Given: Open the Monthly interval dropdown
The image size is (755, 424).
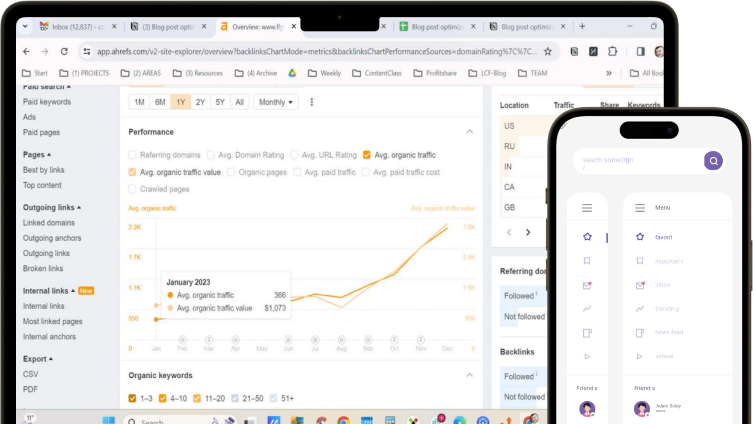Looking at the screenshot, I should tap(275, 102).
